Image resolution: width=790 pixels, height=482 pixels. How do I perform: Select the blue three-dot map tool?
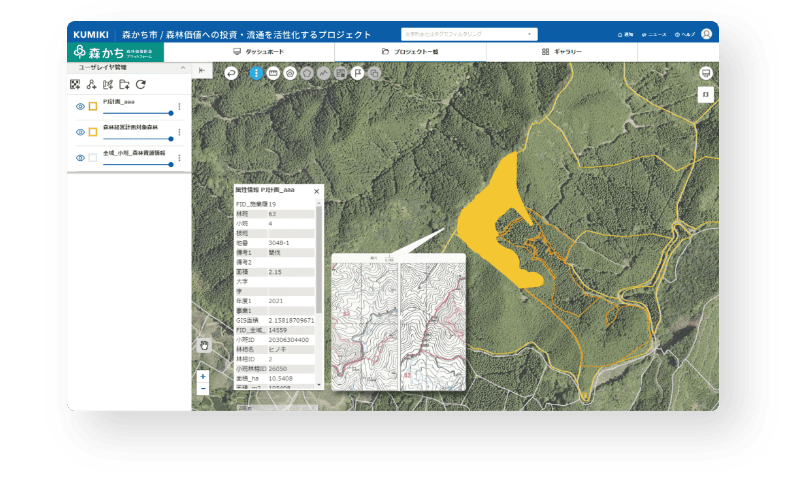[x=256, y=74]
